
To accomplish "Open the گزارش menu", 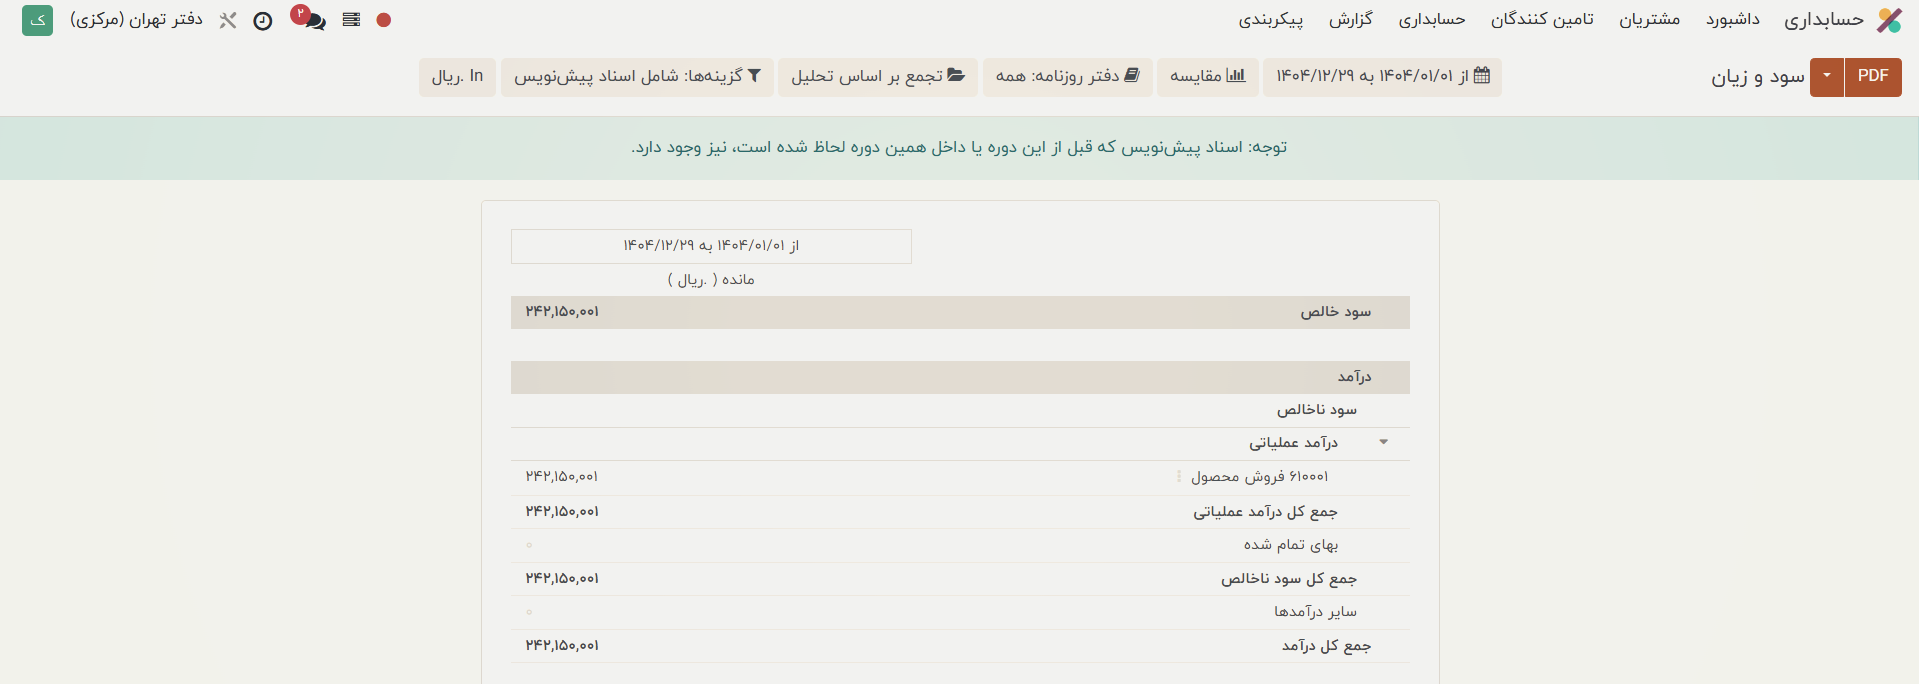I will (1350, 20).
